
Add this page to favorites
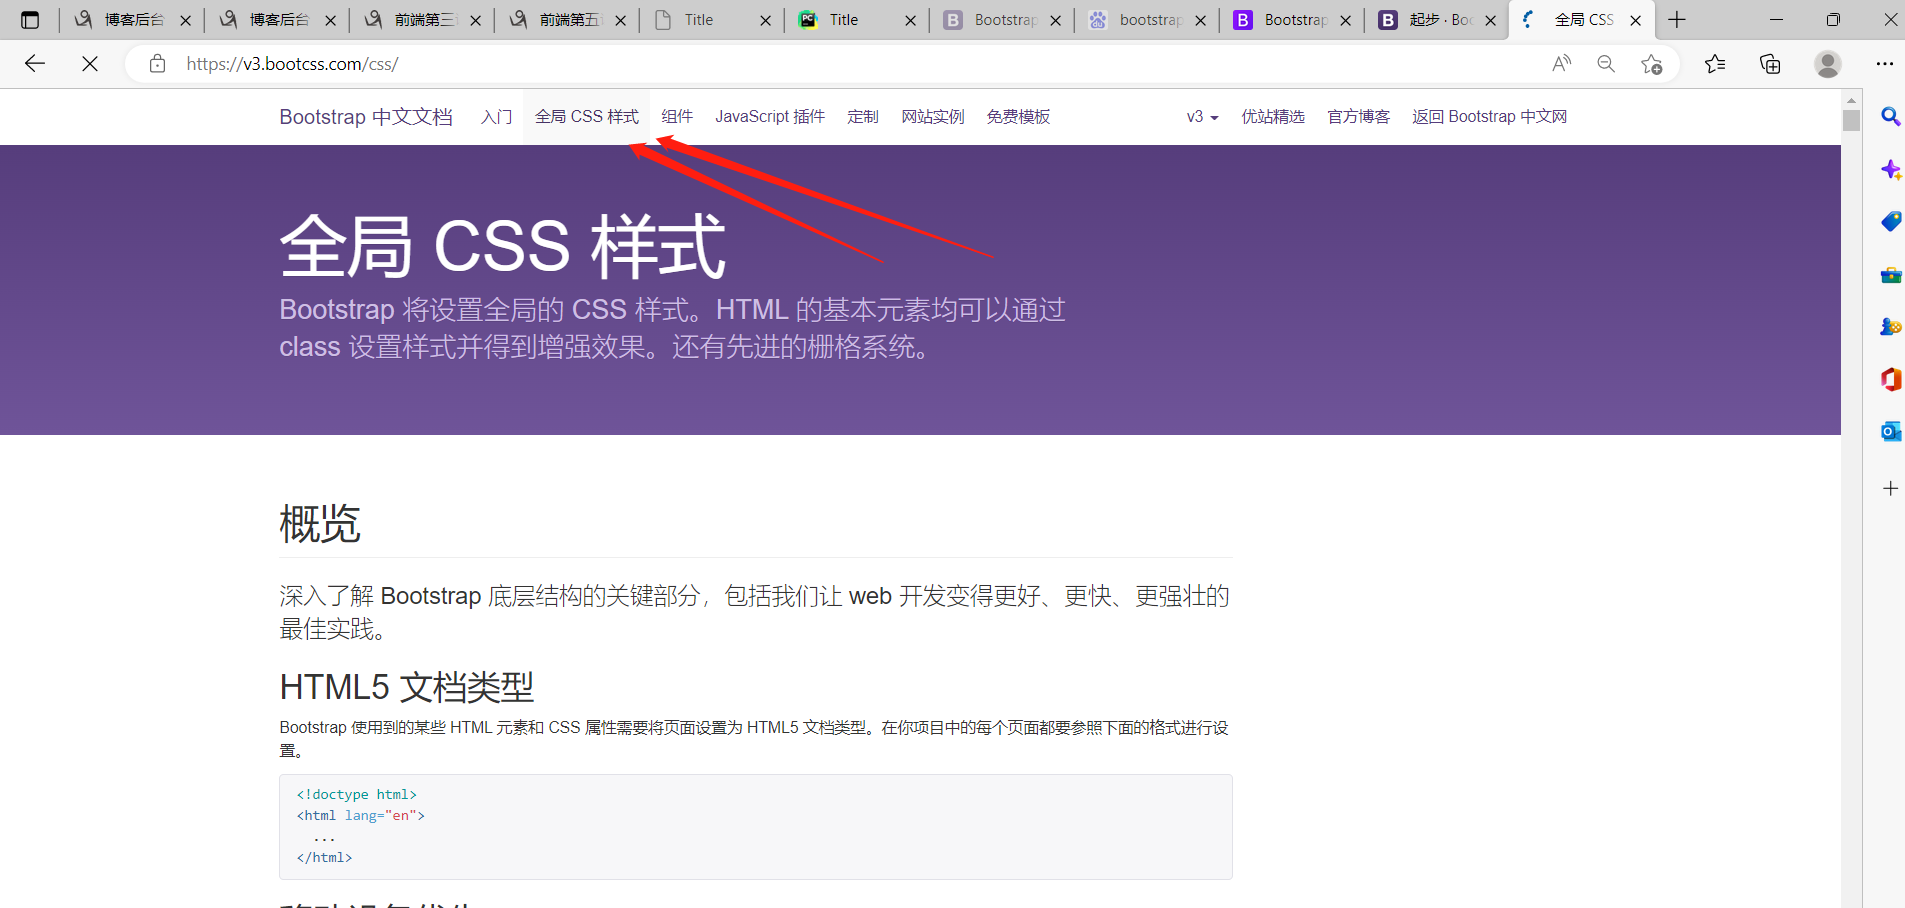pos(1651,64)
